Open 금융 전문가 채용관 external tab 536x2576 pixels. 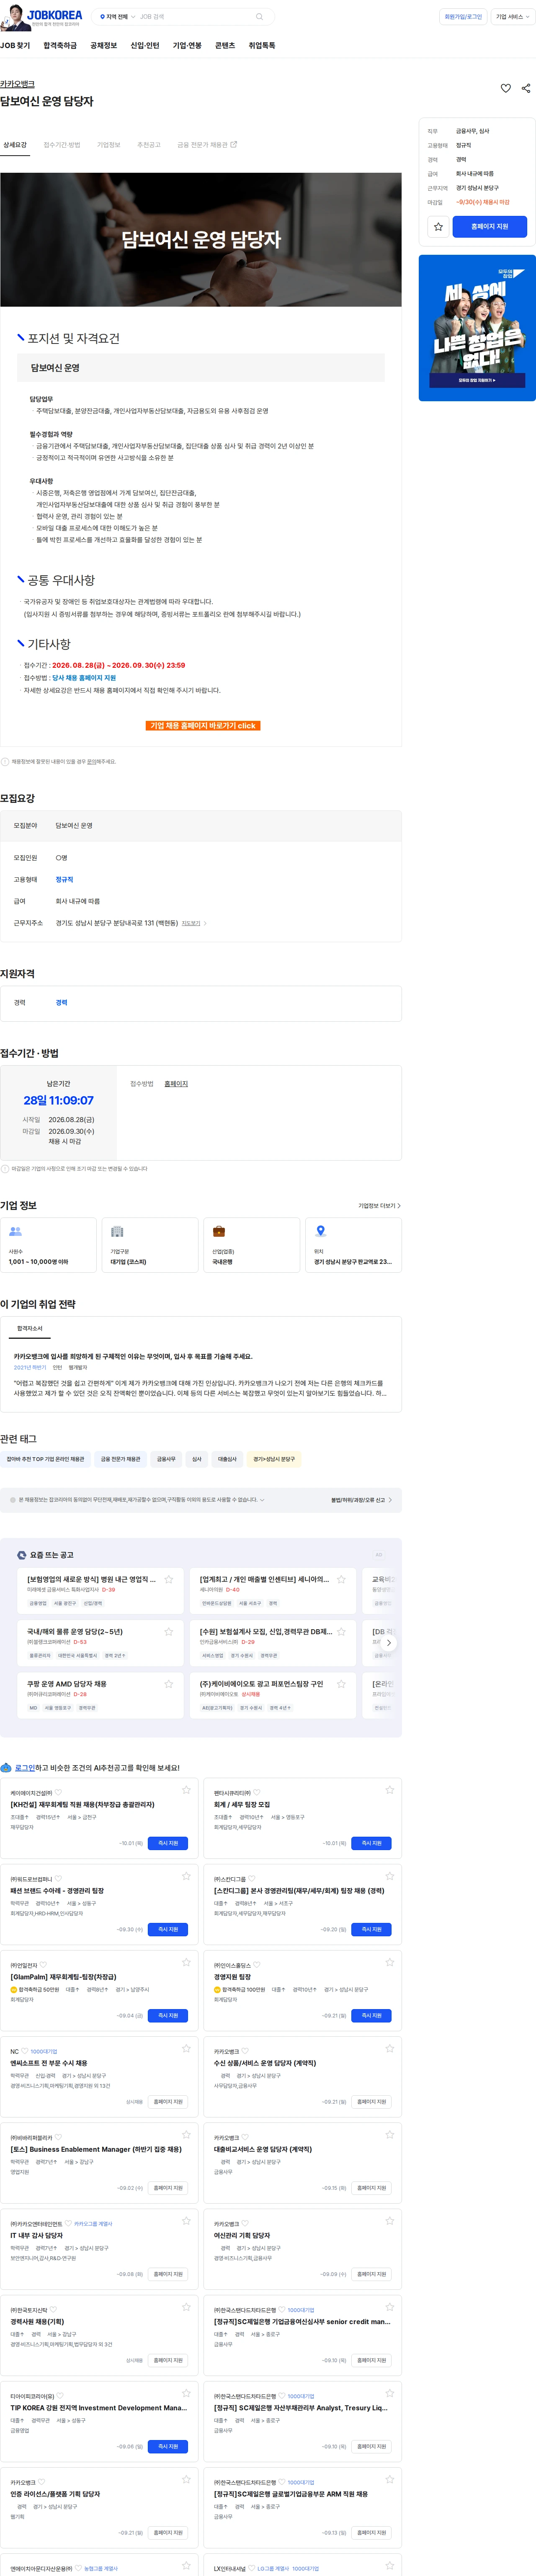(207, 145)
